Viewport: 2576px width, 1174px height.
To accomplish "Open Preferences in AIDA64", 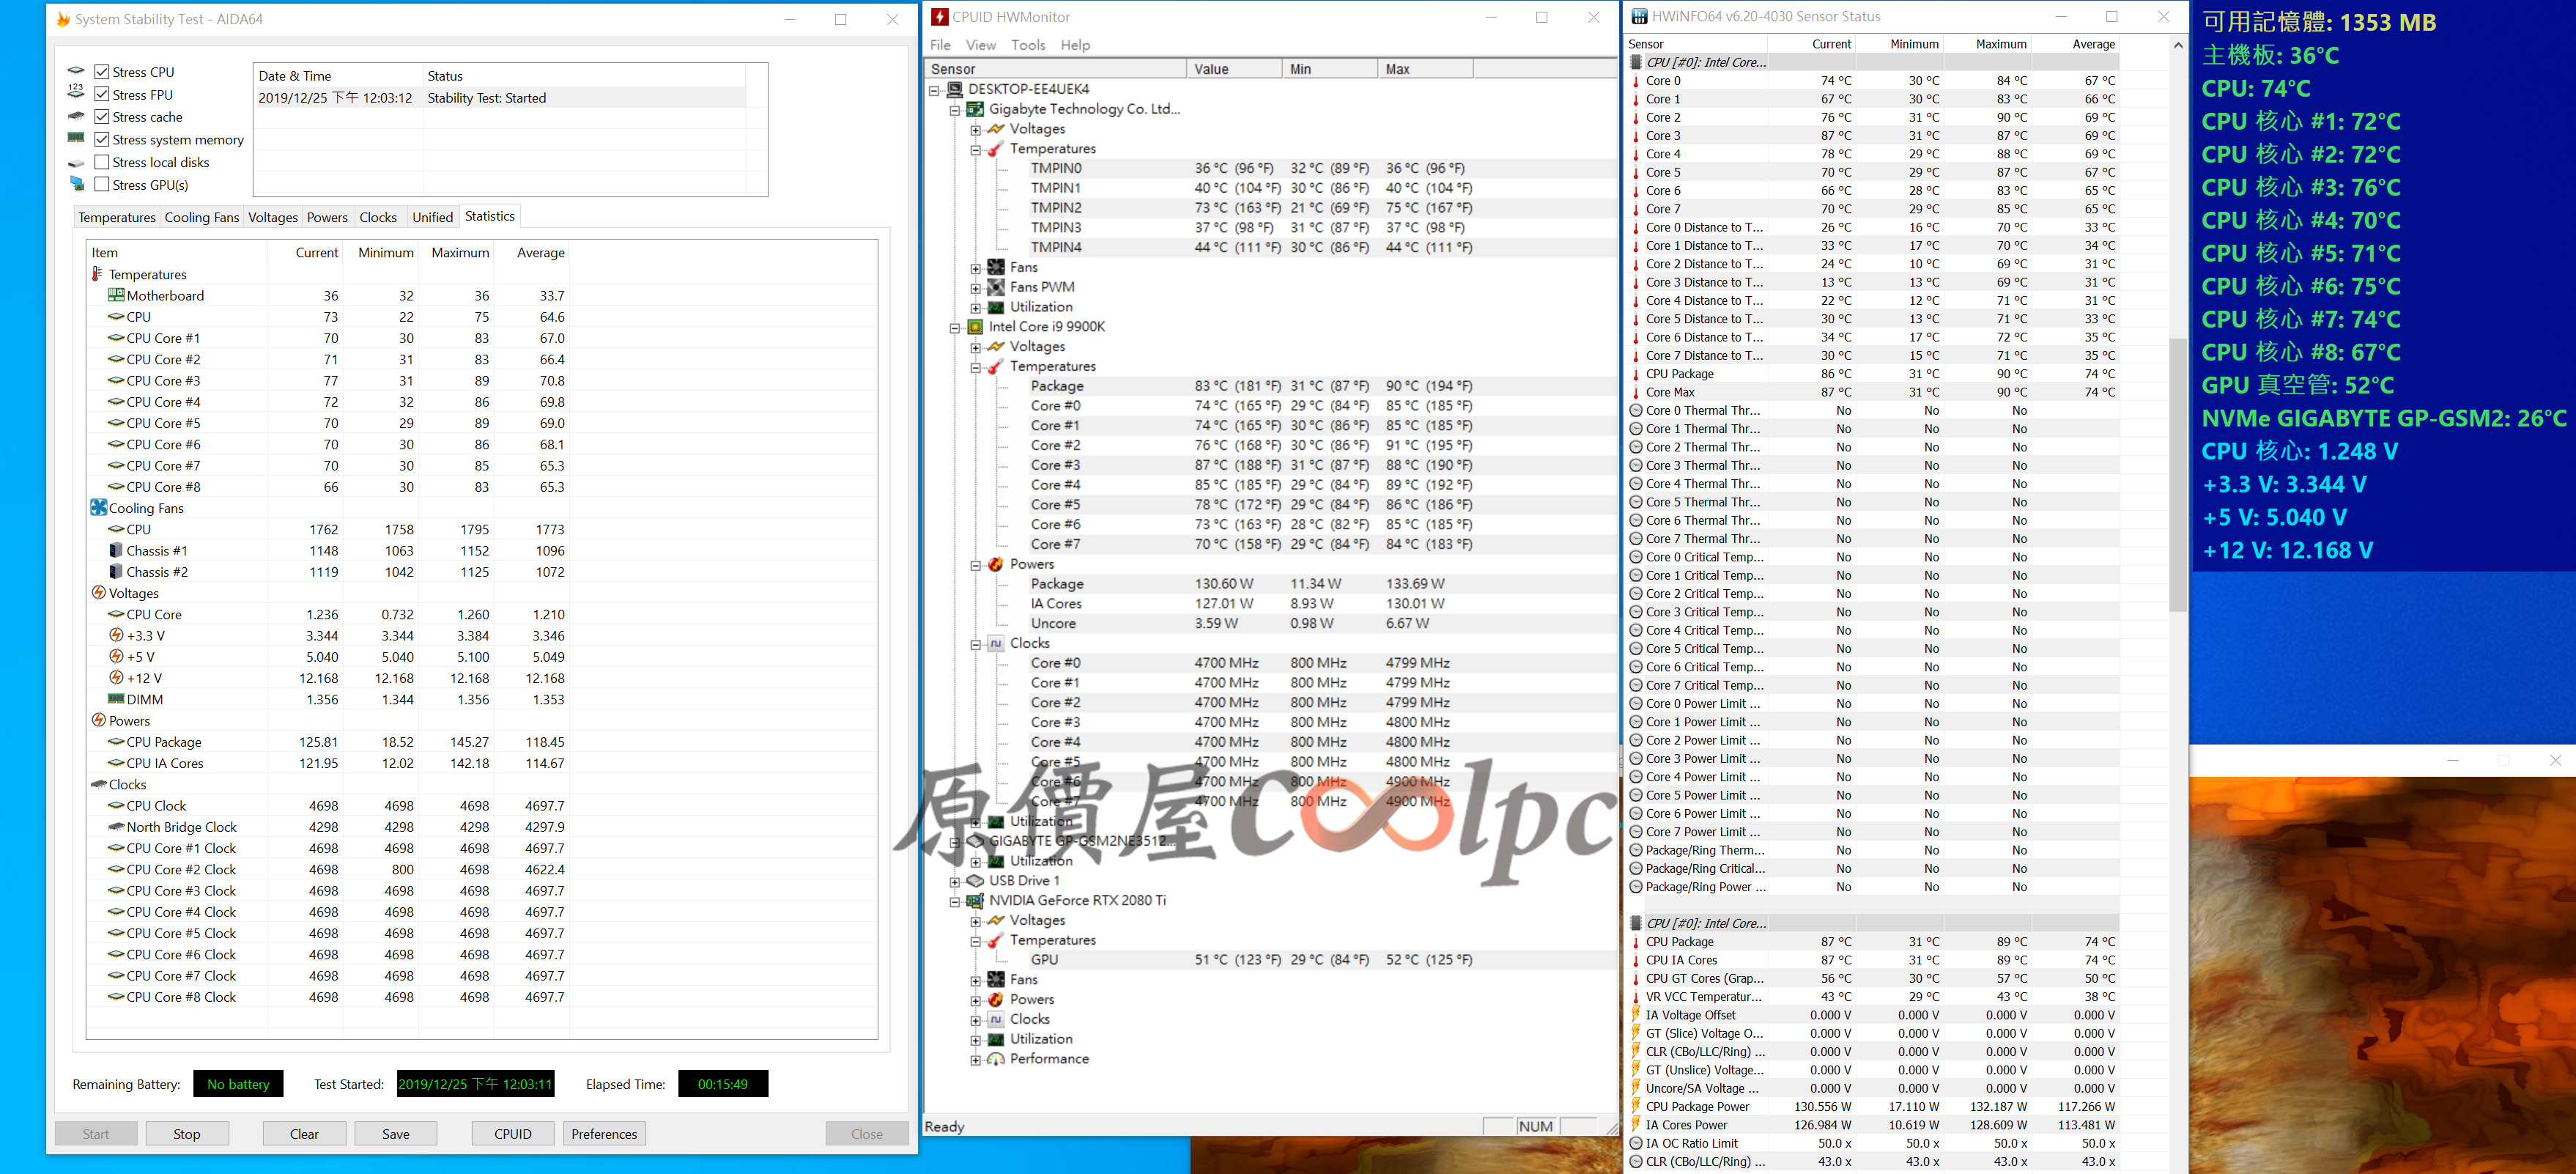I will pos(604,1134).
